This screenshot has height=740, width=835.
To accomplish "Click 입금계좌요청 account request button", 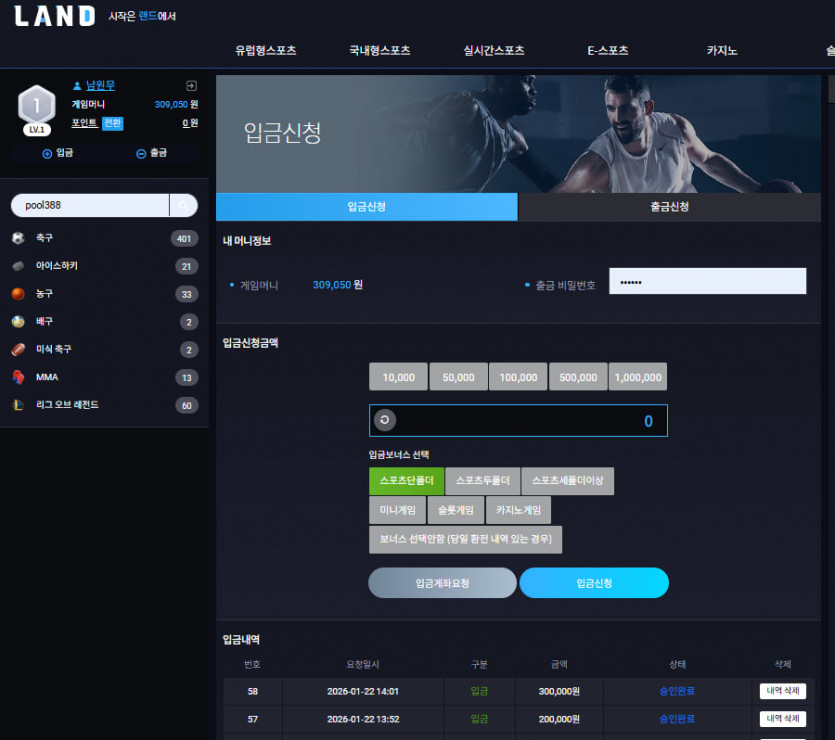I will [442, 583].
